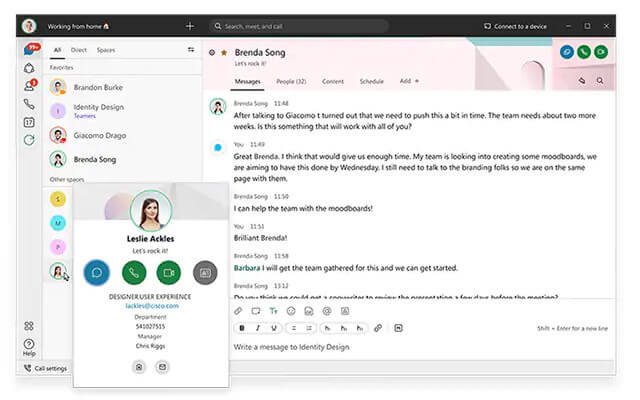Video call Leslie Ackles from the contact card

(169, 272)
